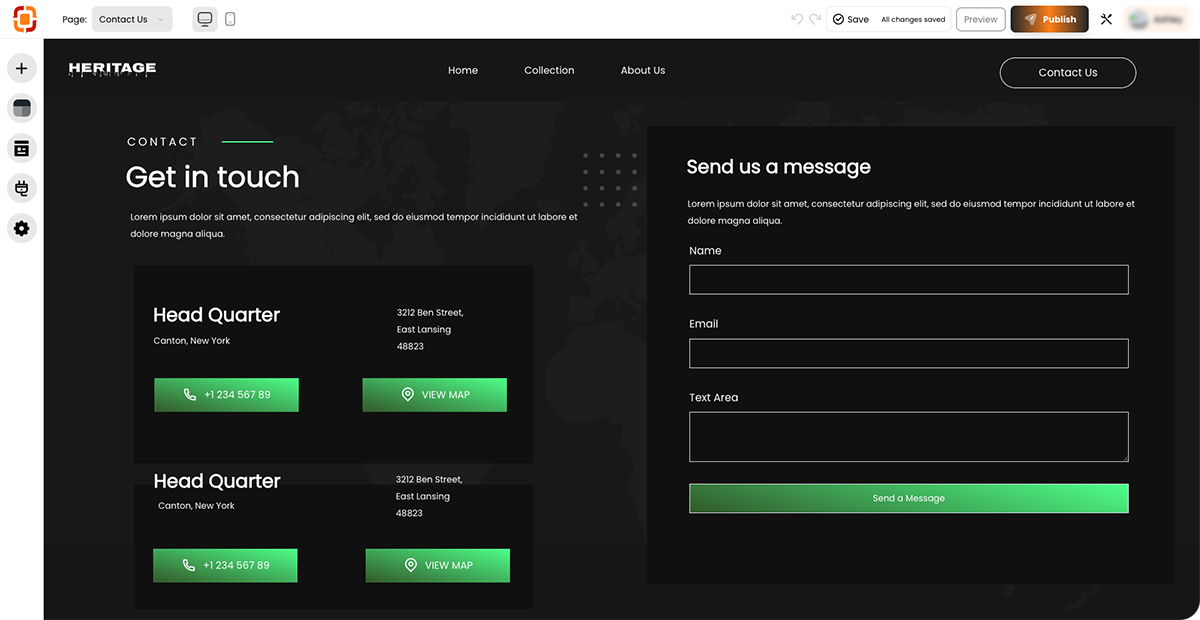This screenshot has width=1200, height=620.
Task: Open the page layout sections panel
Action: click(22, 108)
